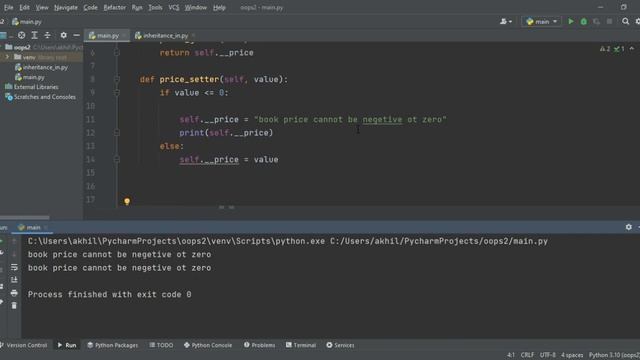Open Project panel settings gear
640x360 pixels.
click(x=63, y=36)
